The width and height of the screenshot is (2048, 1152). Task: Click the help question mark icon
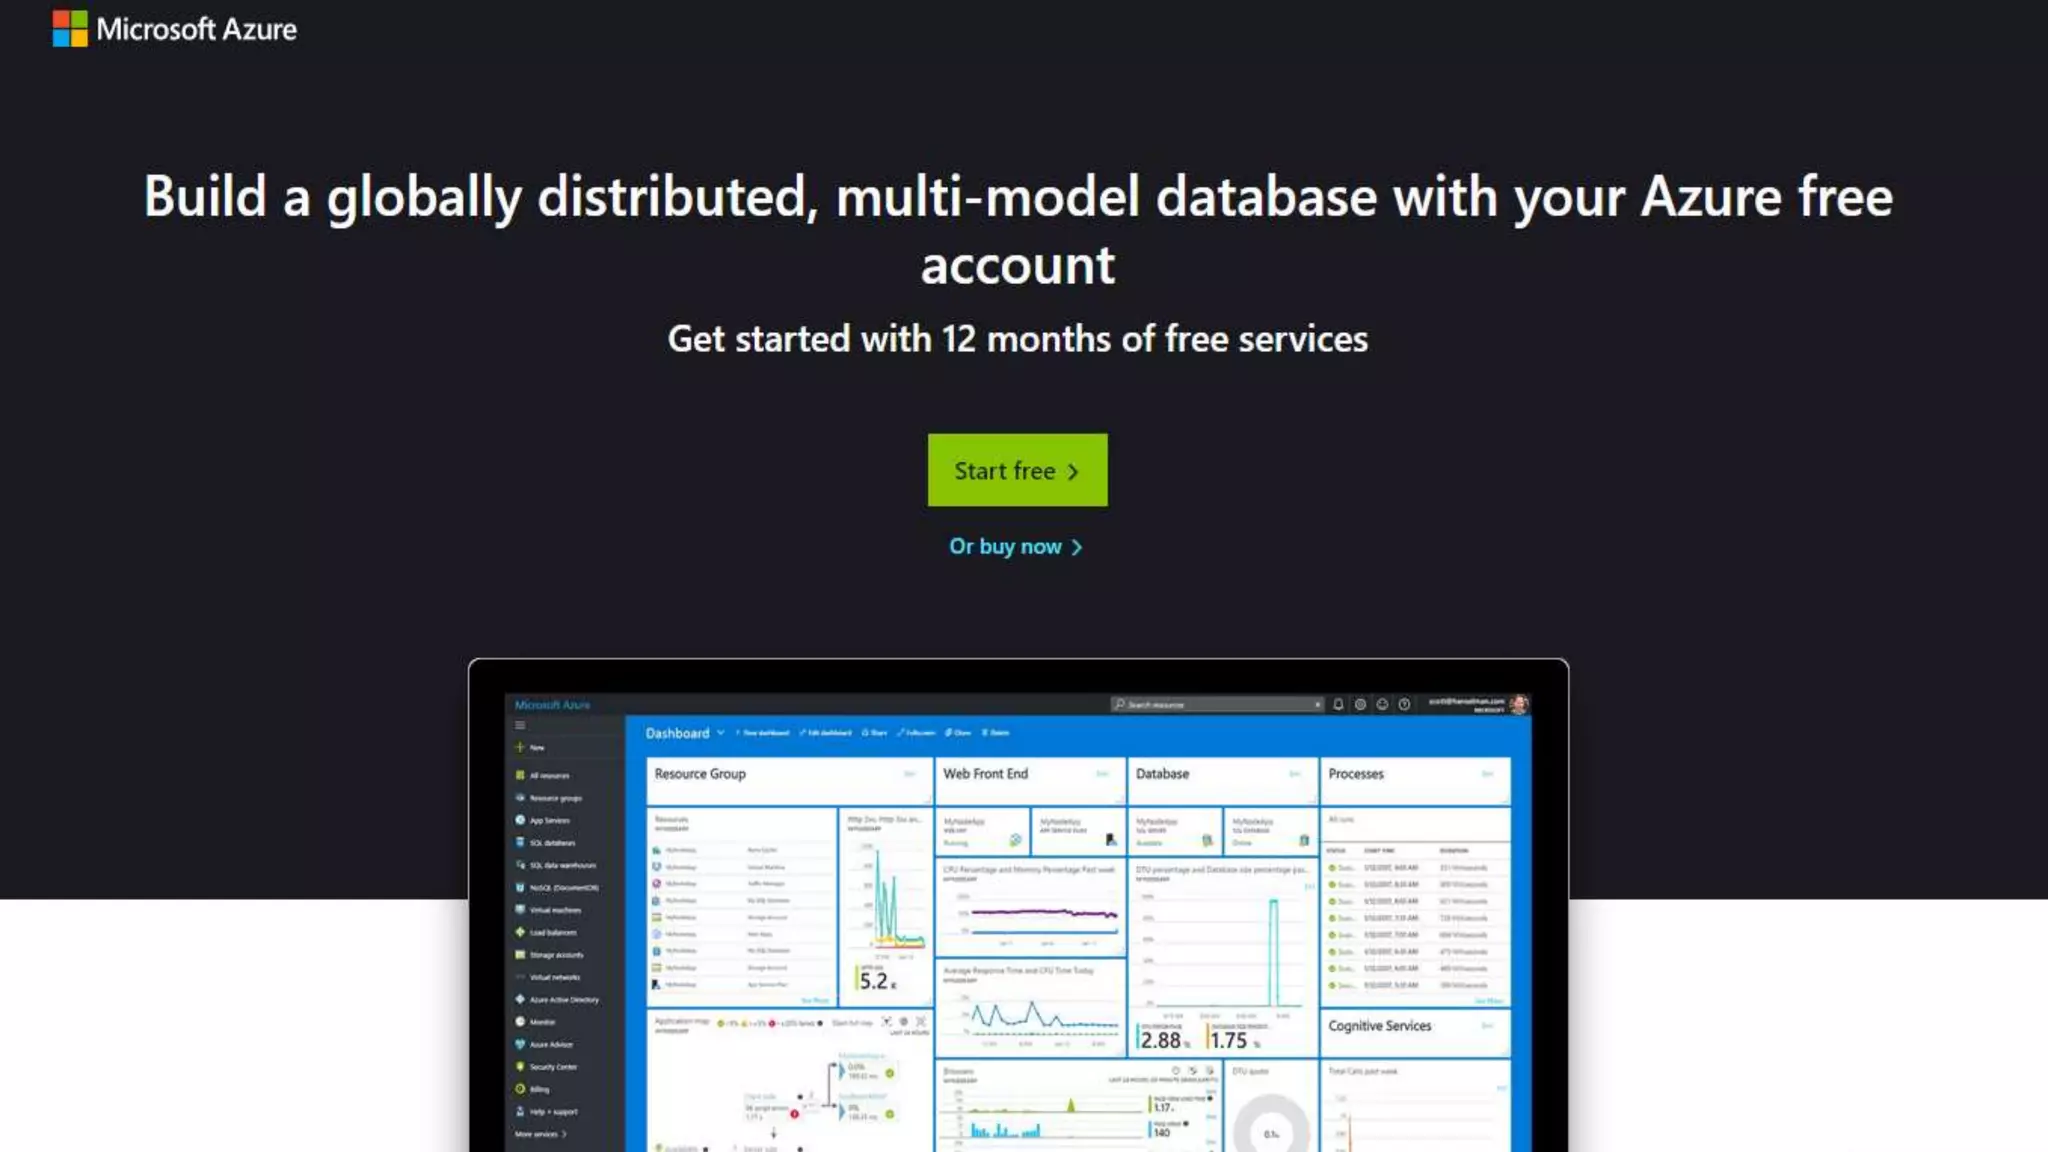pos(1404,704)
